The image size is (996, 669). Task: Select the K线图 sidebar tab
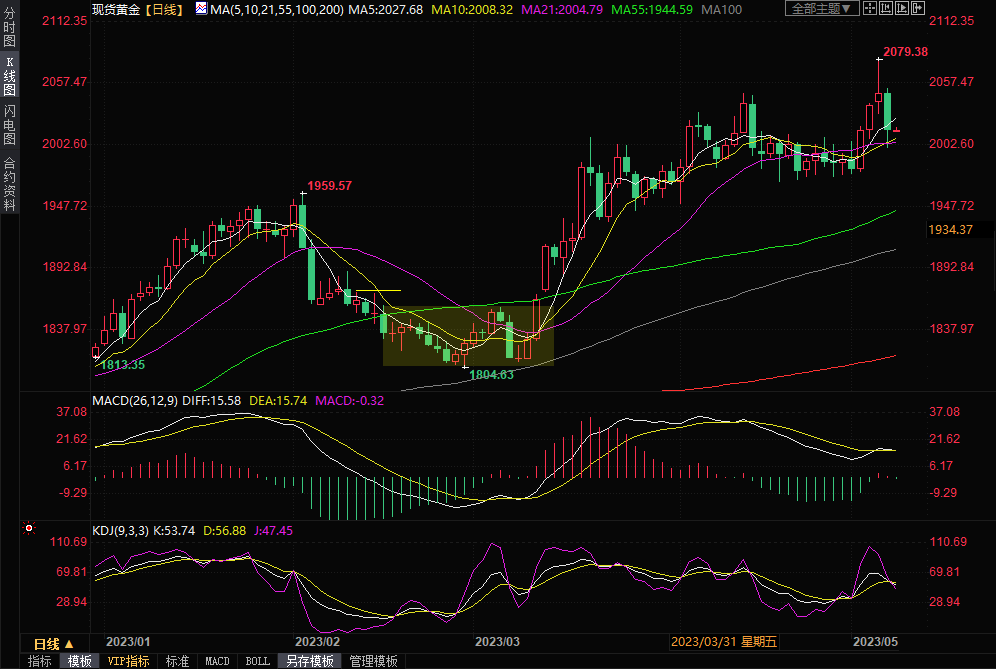(9, 76)
